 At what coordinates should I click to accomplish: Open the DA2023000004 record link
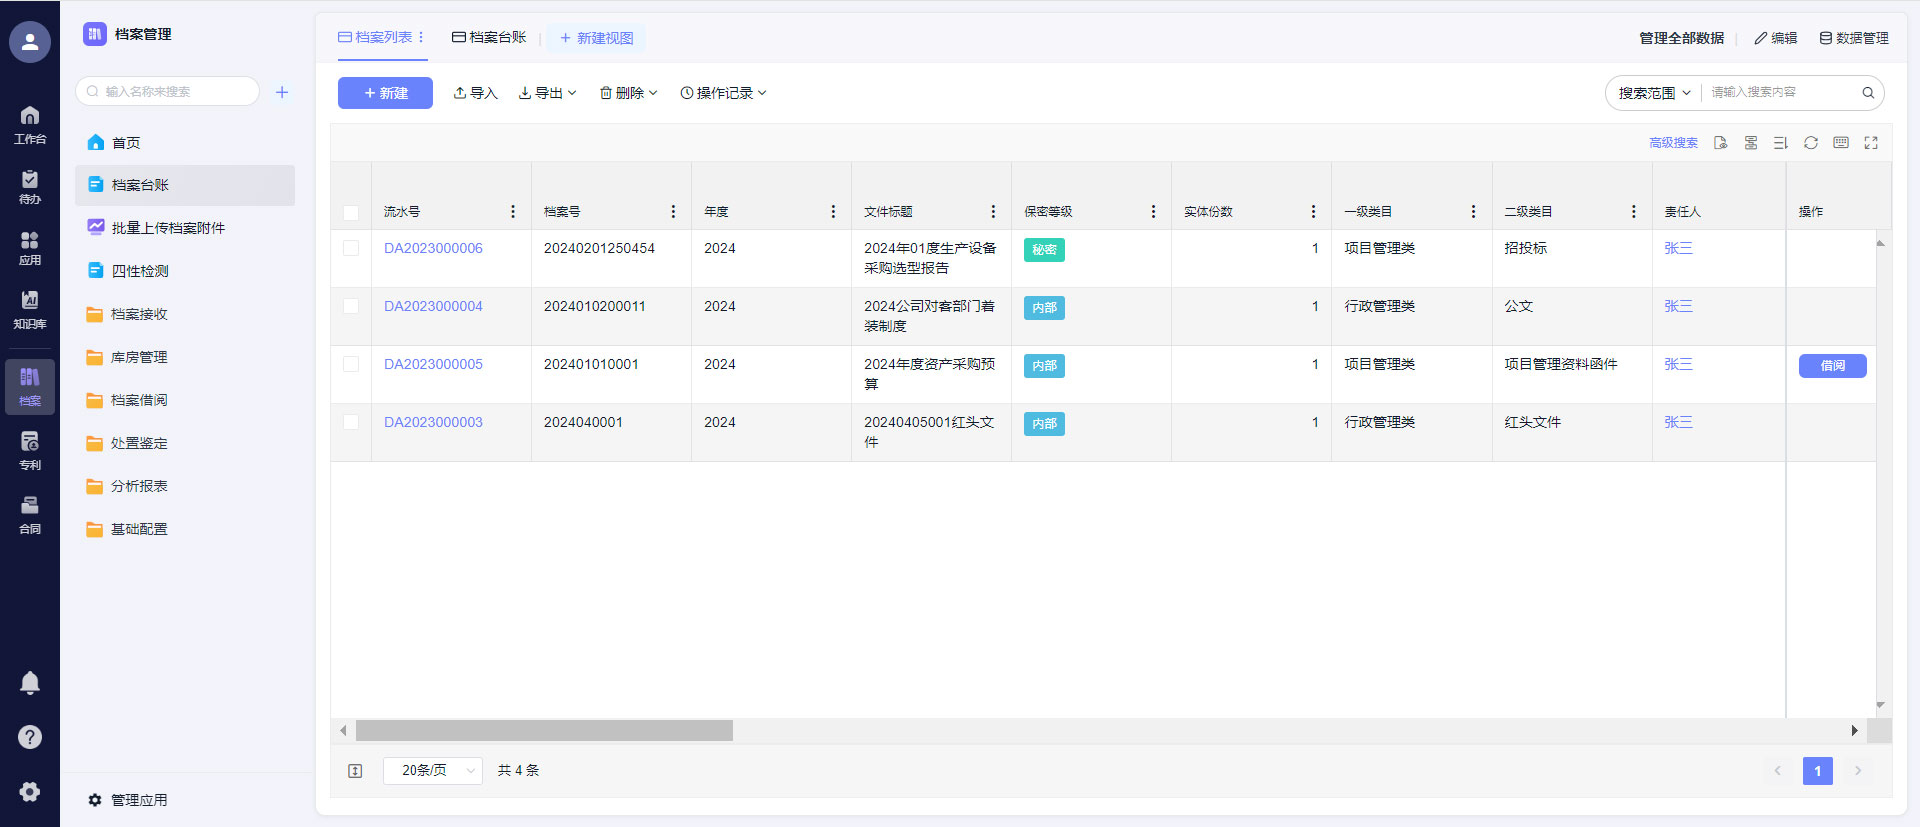(x=433, y=306)
